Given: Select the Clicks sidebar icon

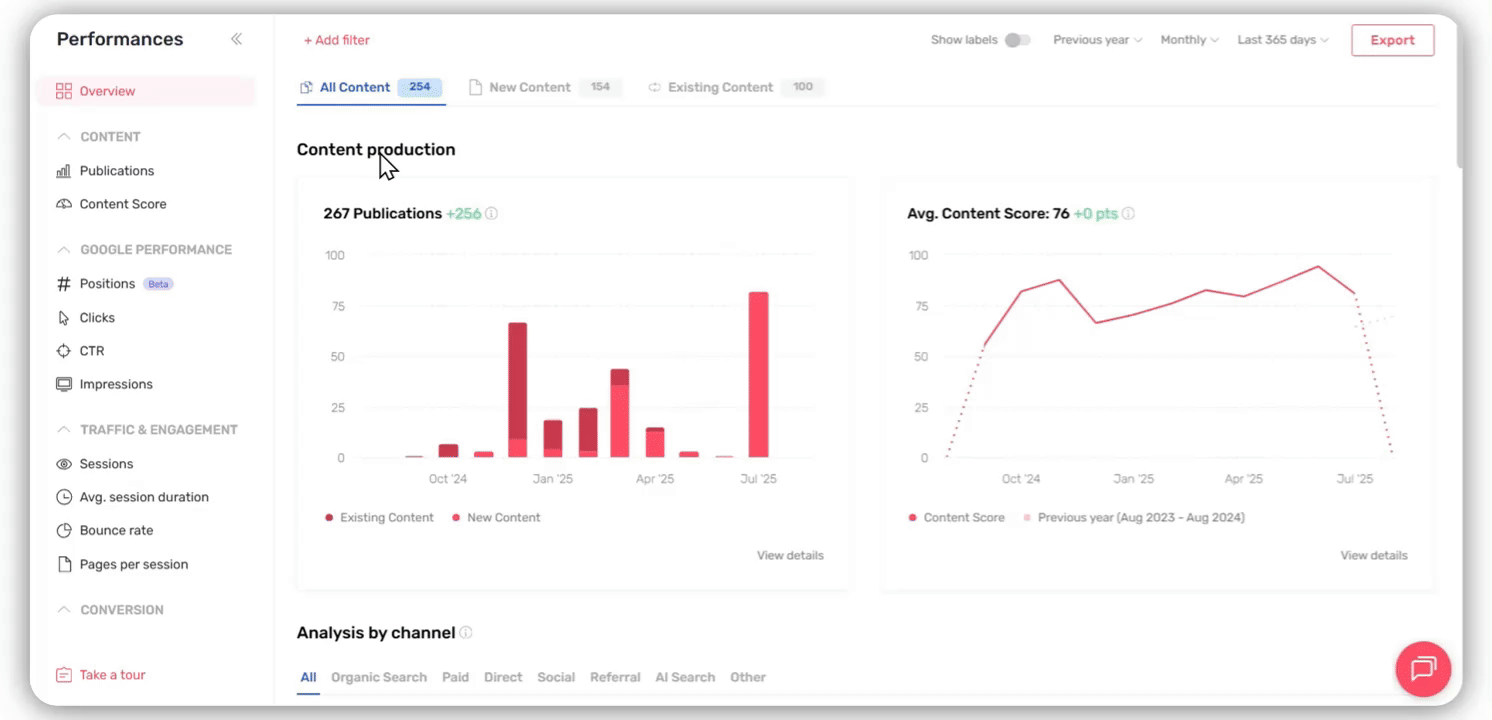Looking at the screenshot, I should [63, 317].
